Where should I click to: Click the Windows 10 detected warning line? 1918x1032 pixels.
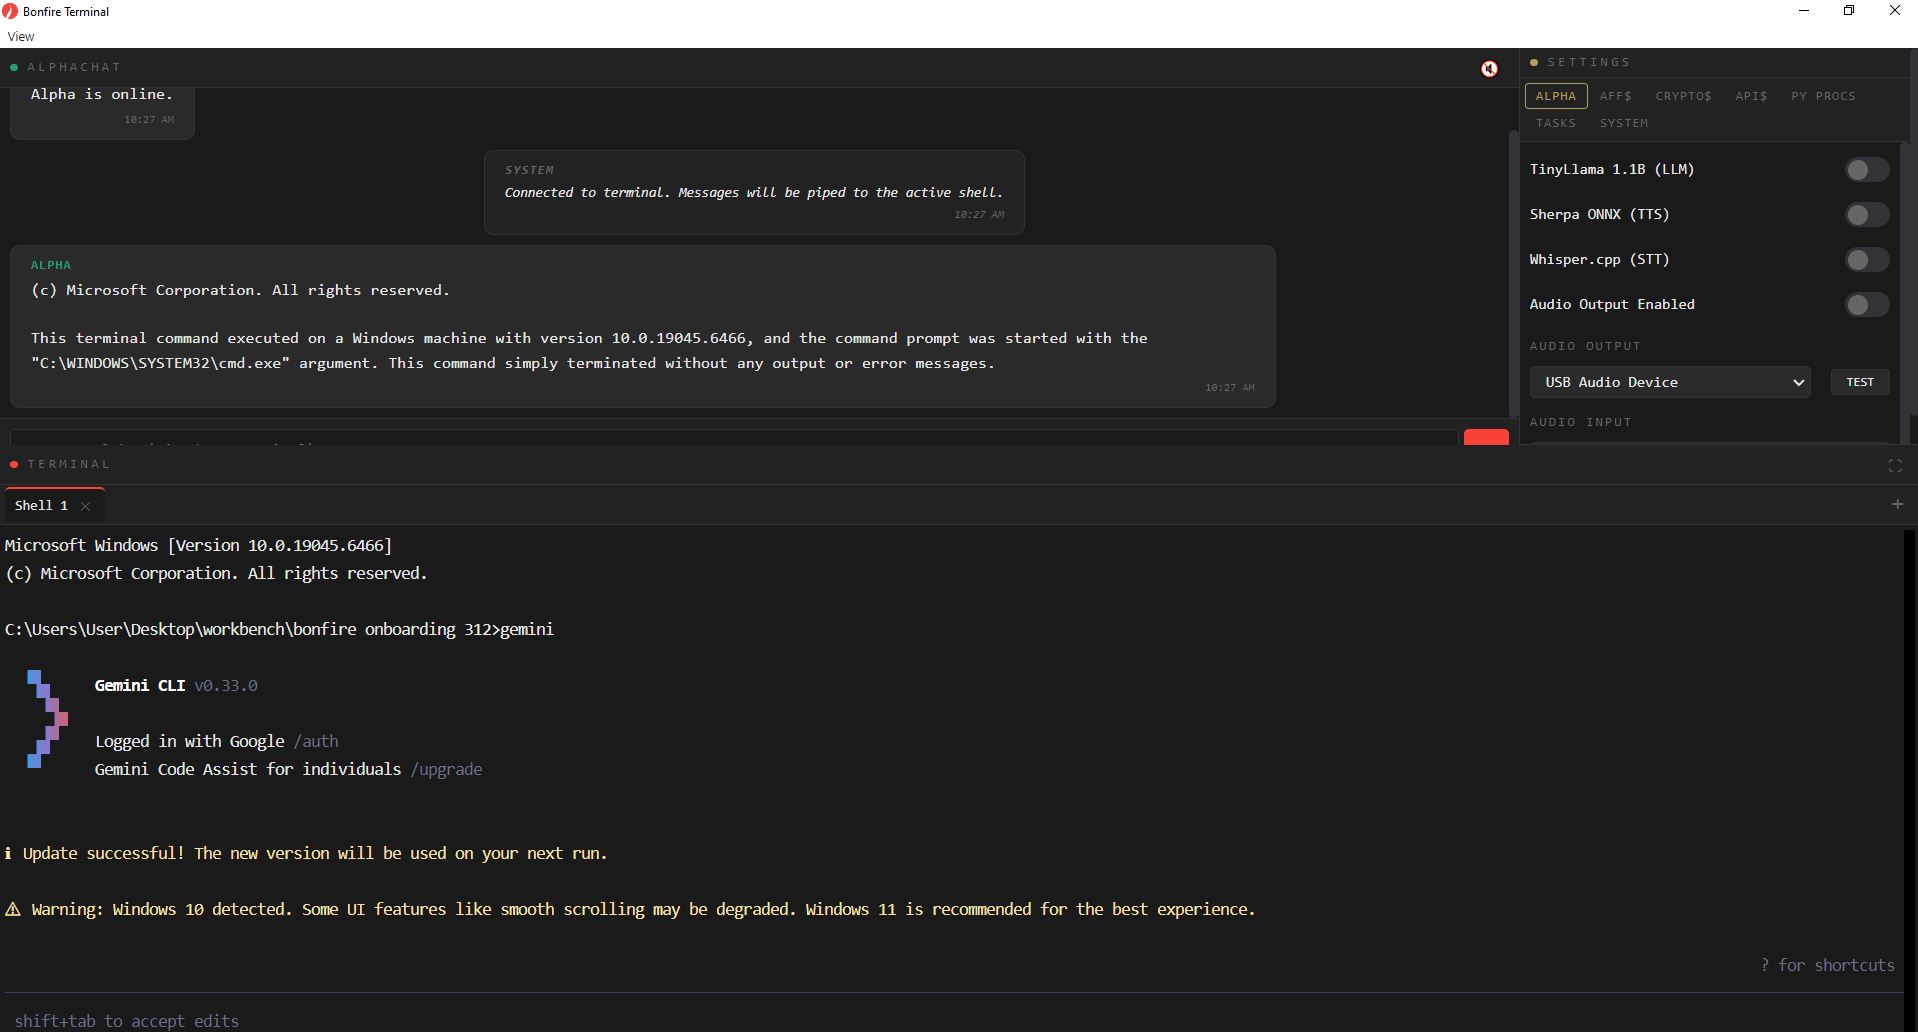[x=630, y=909]
